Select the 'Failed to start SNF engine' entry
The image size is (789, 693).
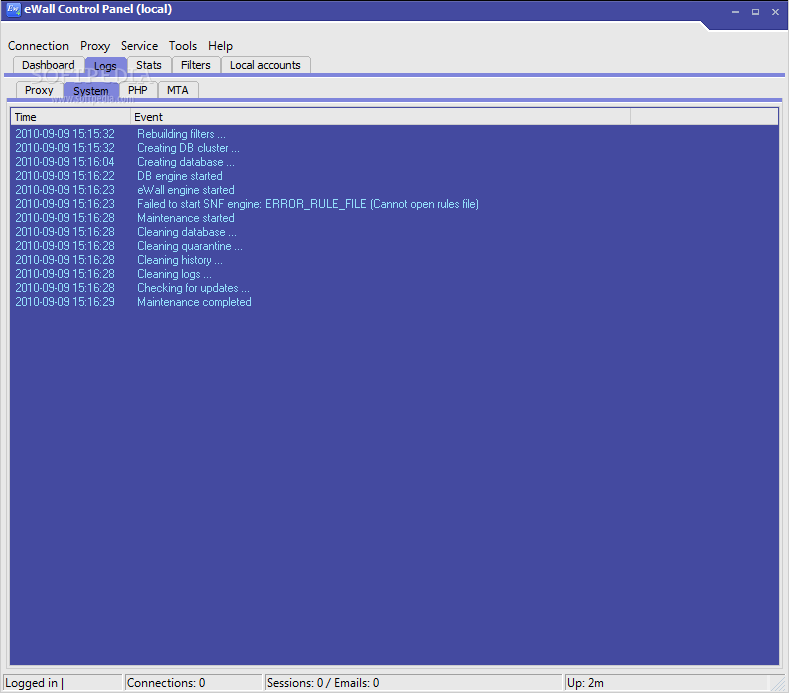394,204
